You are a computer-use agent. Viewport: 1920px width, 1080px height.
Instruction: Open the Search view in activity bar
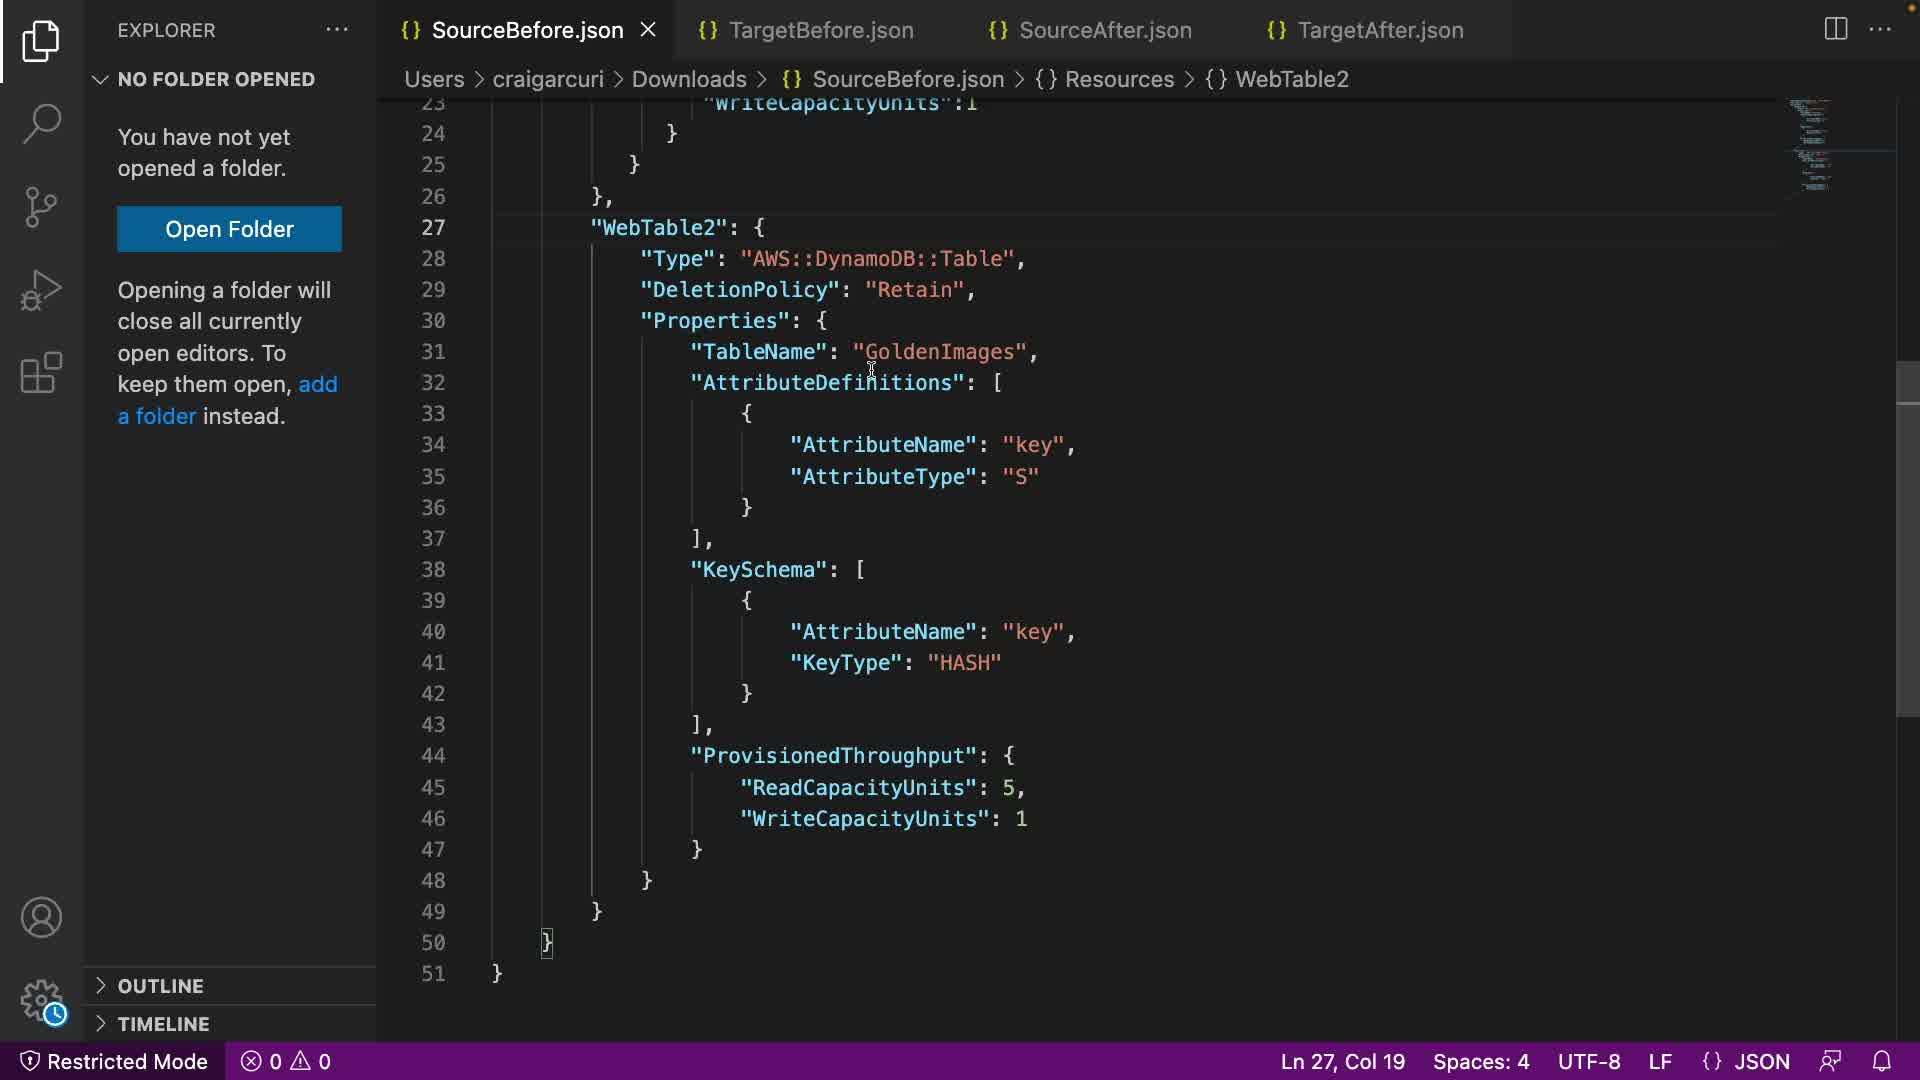point(41,124)
